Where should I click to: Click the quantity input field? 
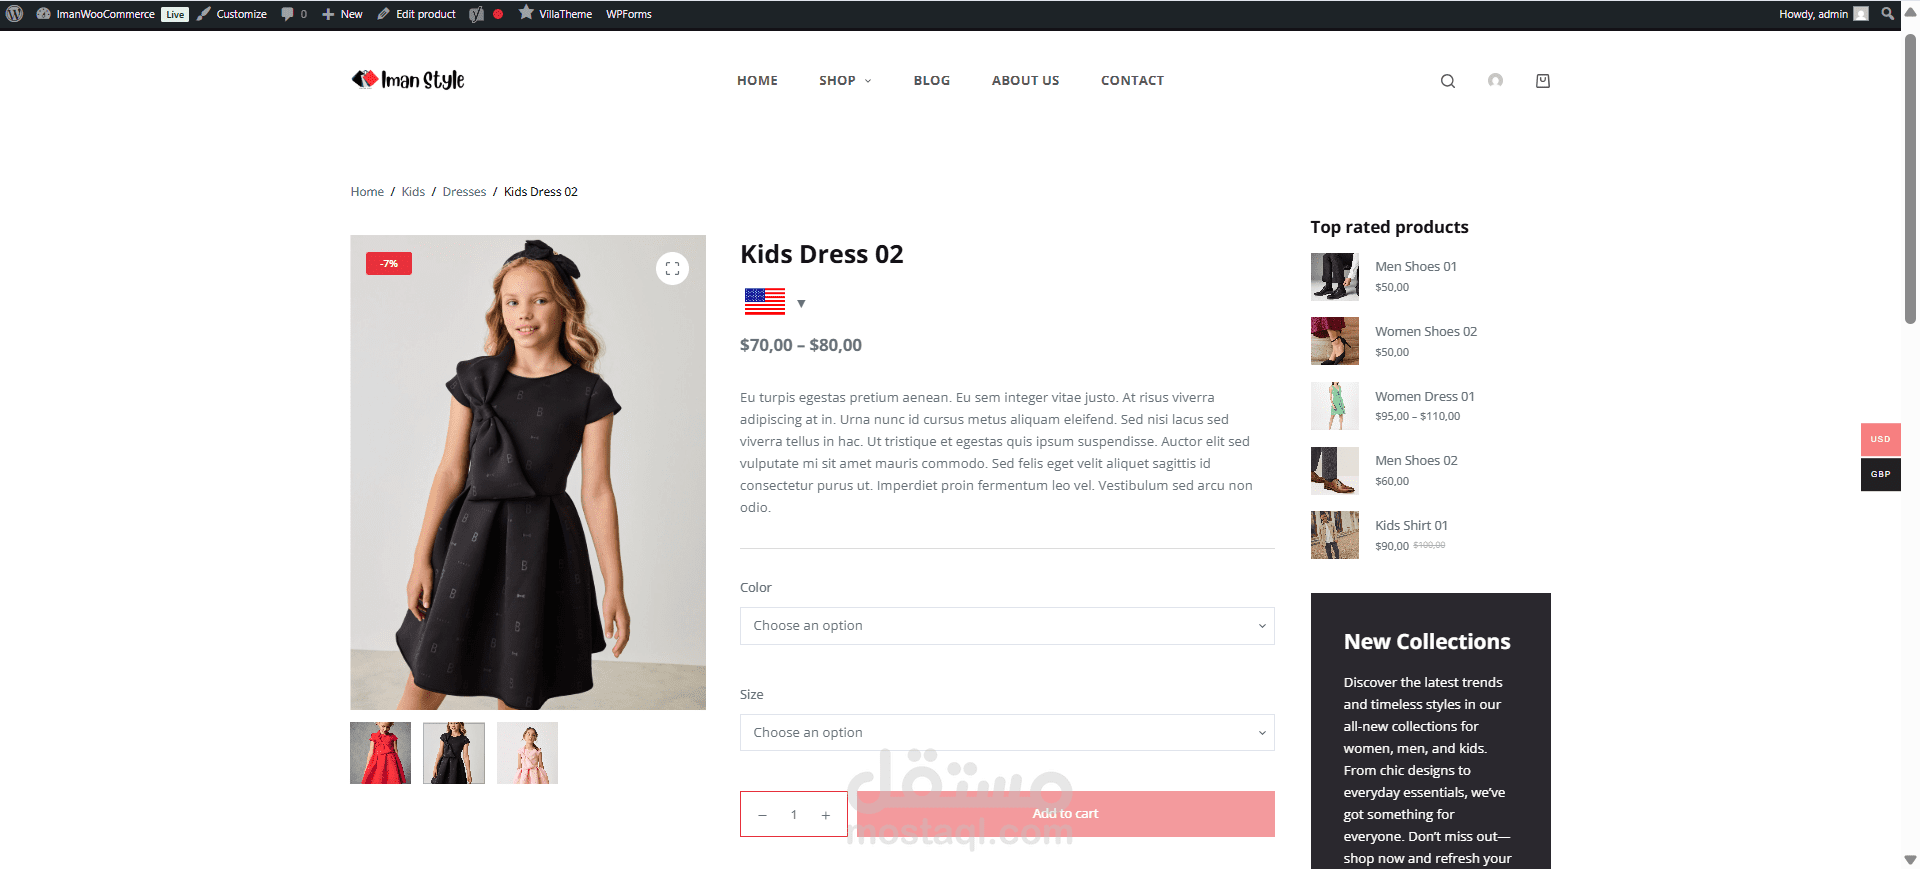coord(794,815)
